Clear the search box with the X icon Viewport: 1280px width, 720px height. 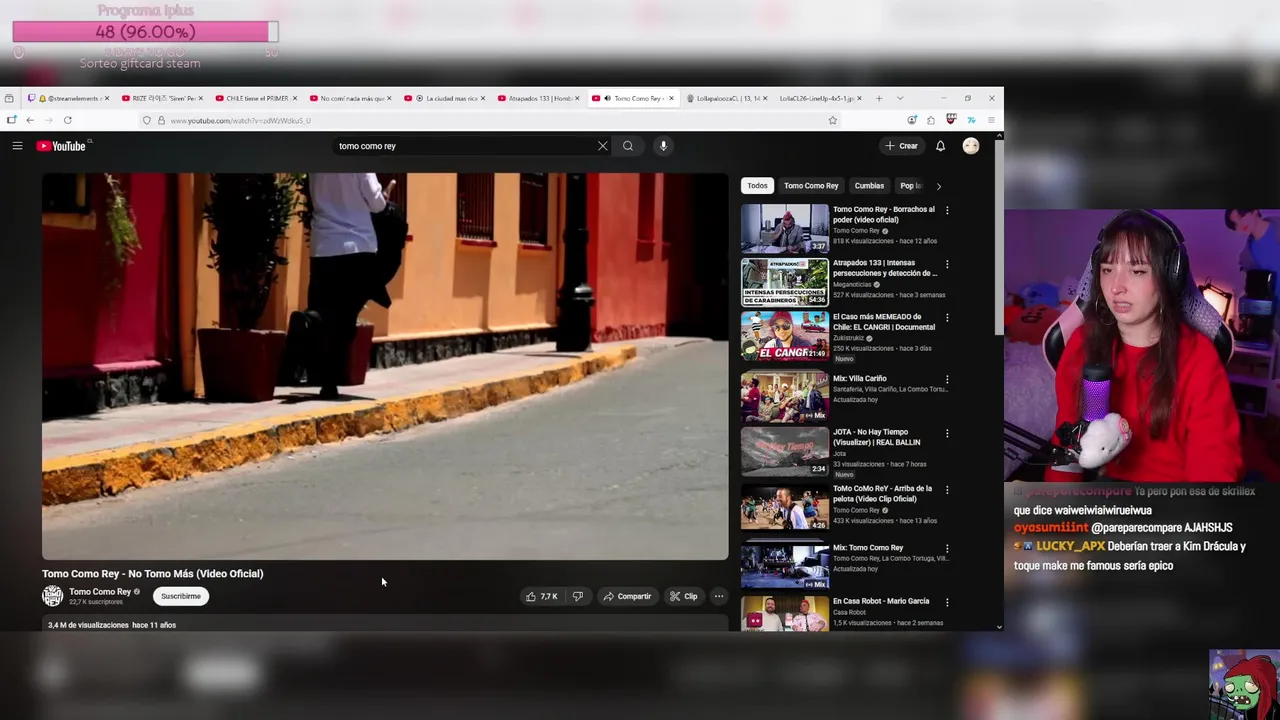pyautogui.click(x=602, y=146)
